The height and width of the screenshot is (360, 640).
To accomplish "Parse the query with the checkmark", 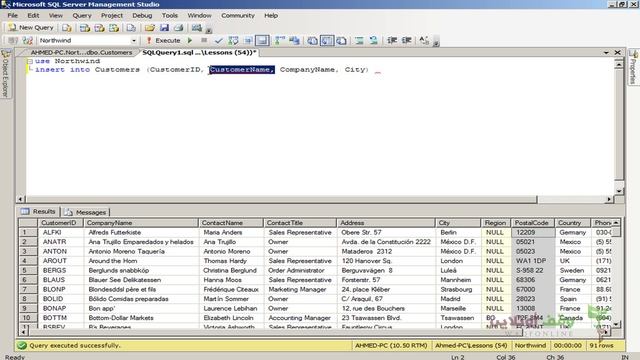I will (218, 40).
